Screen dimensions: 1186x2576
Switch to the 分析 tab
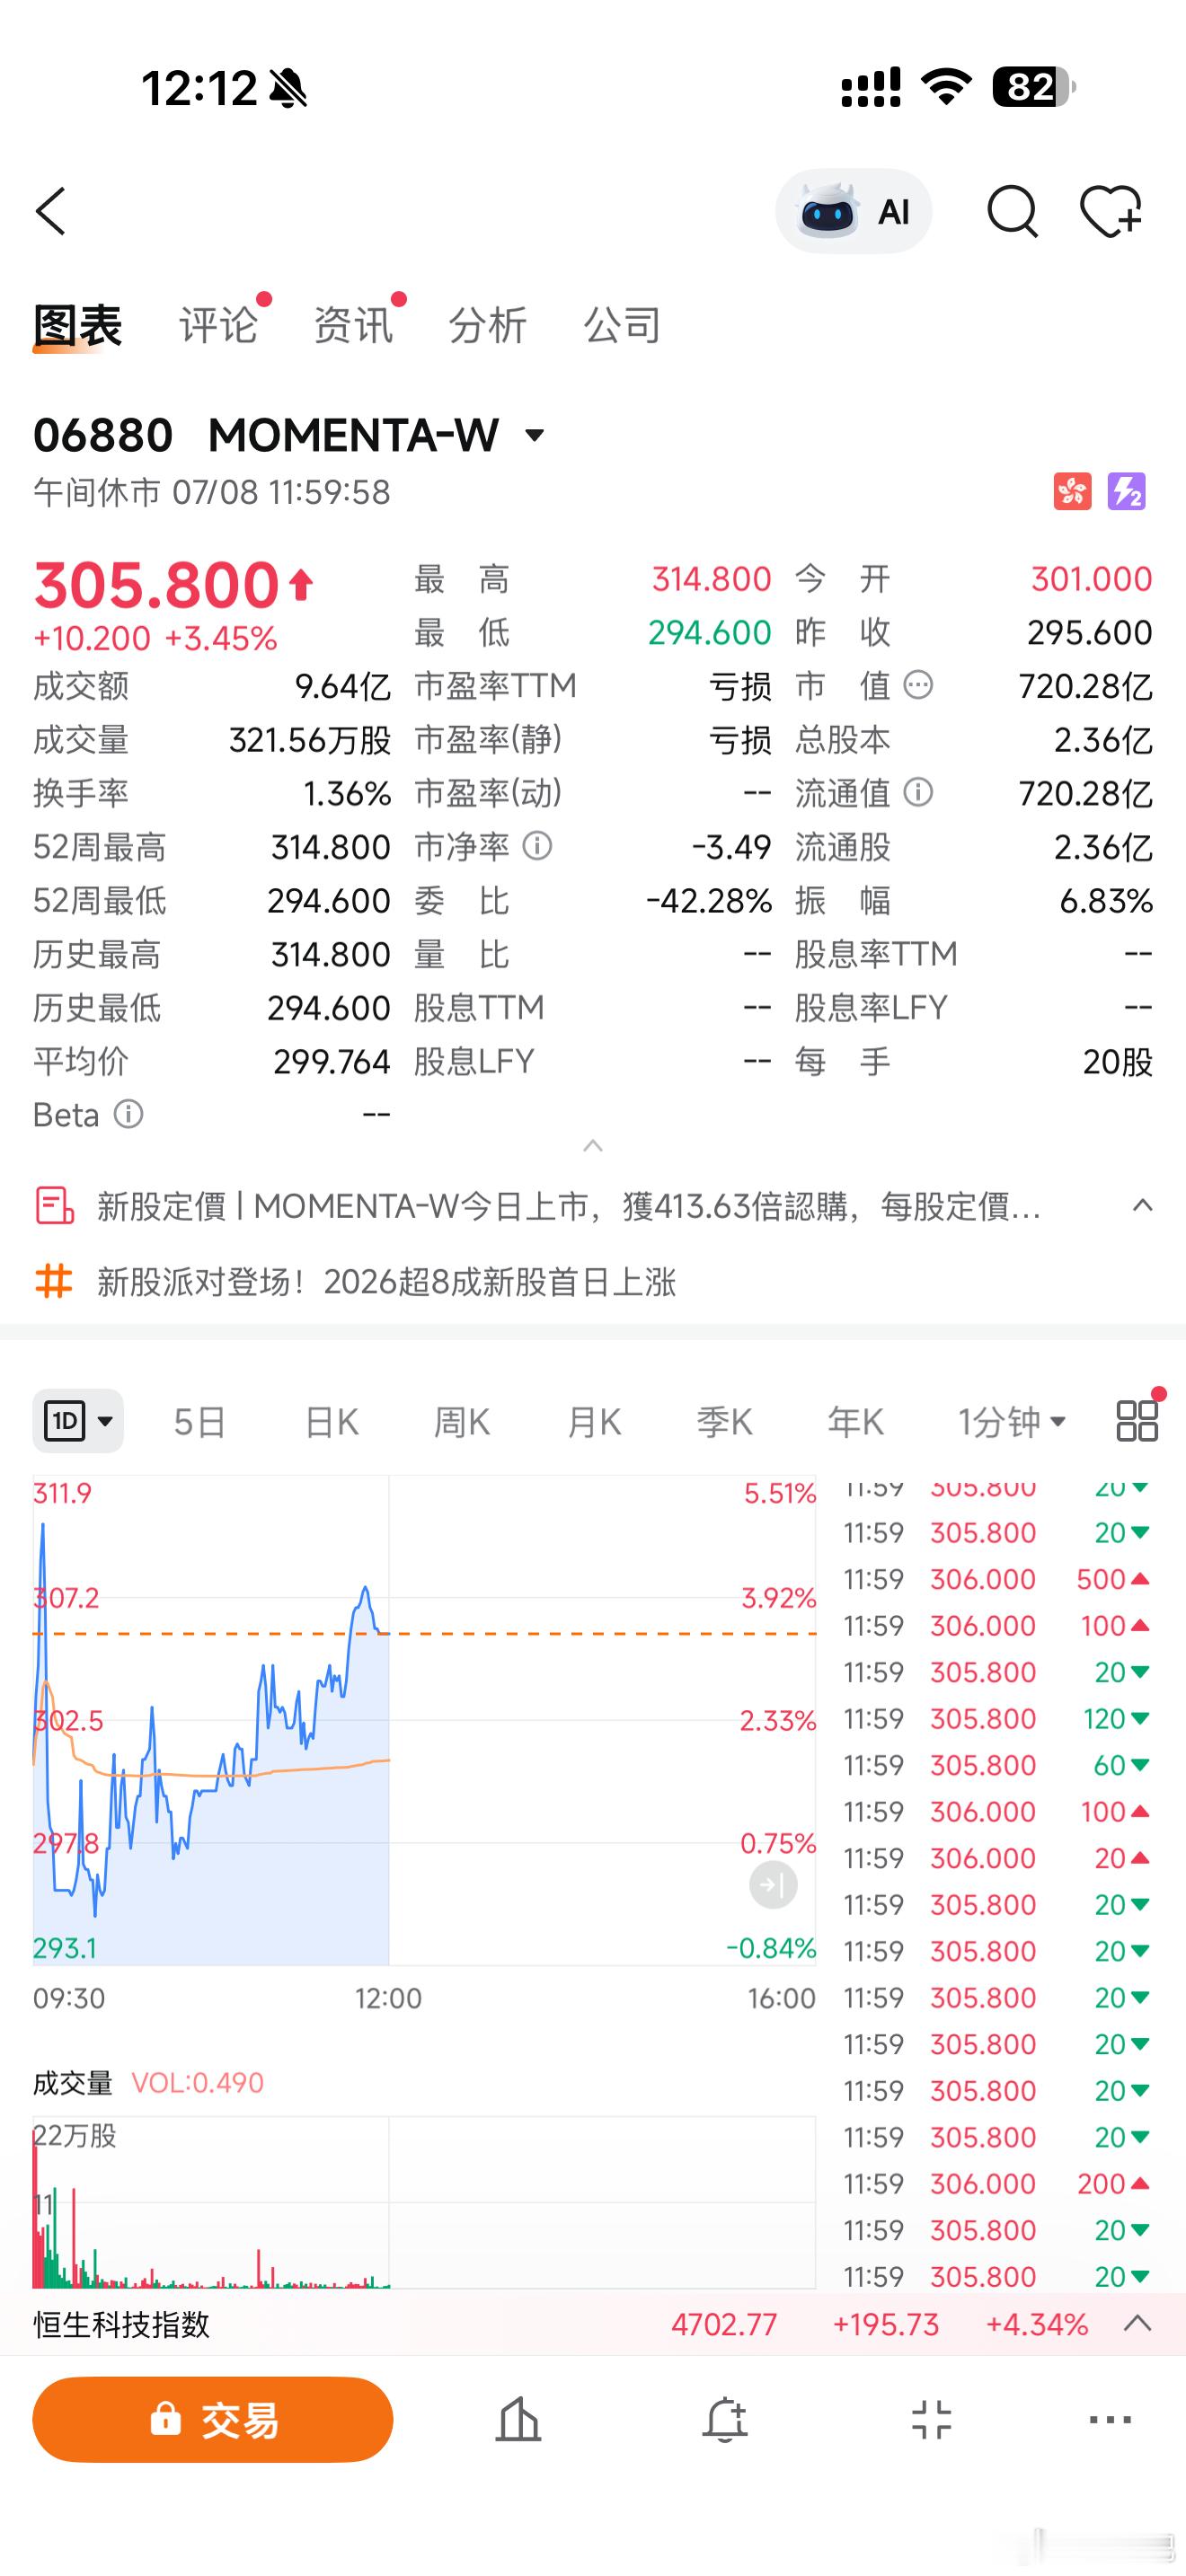pos(488,326)
